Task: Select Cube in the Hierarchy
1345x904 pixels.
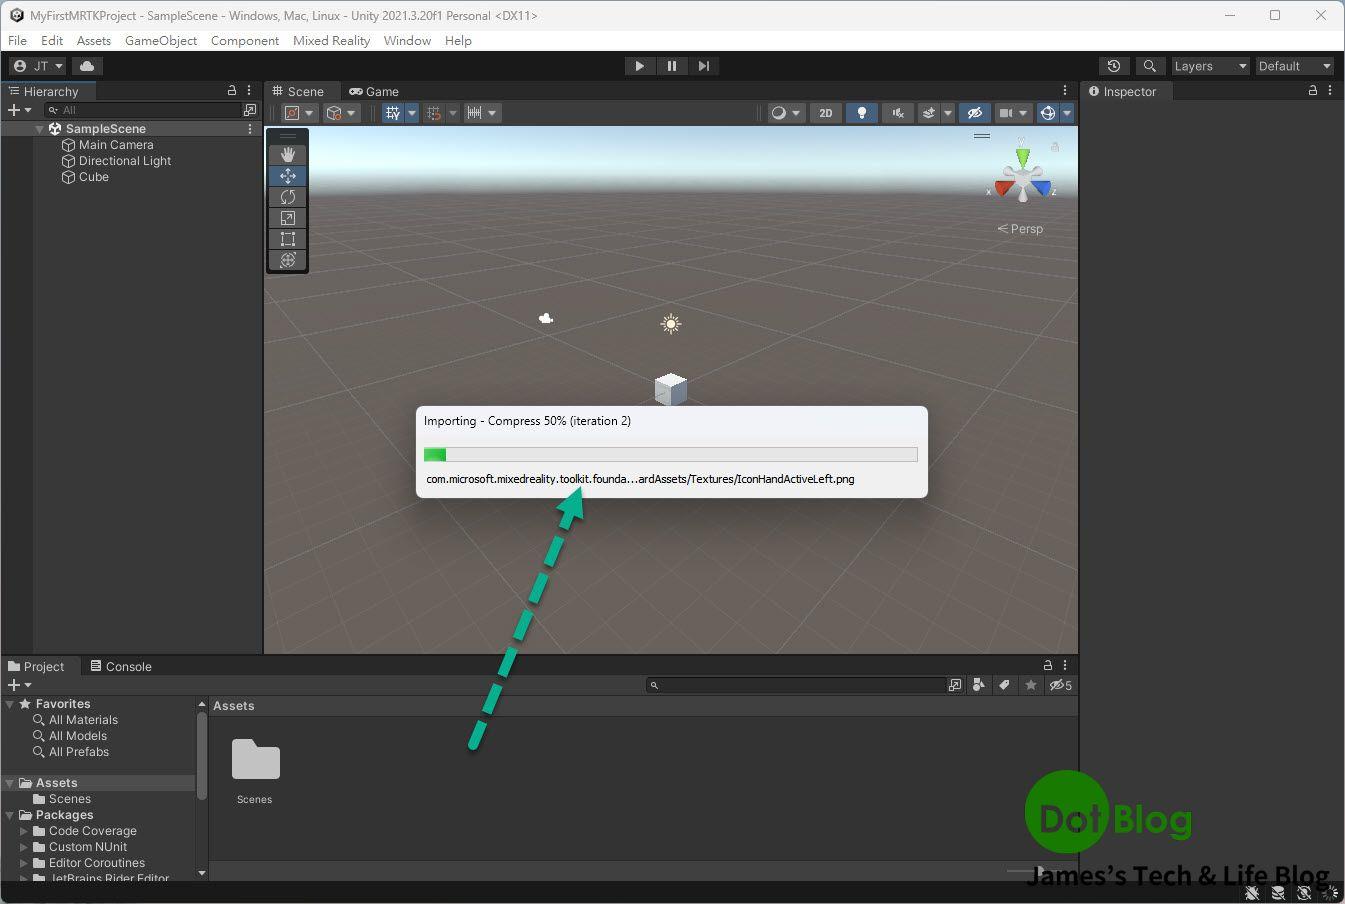Action: (94, 177)
